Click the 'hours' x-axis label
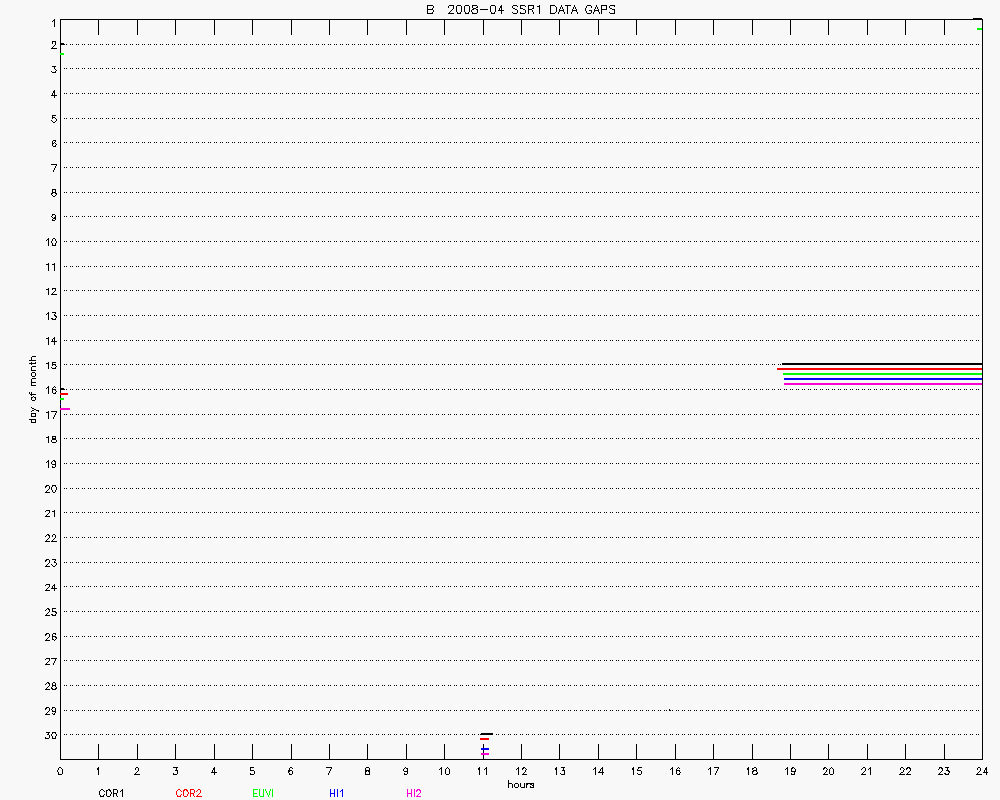Screen dimensions: 1000x800 click(520, 785)
